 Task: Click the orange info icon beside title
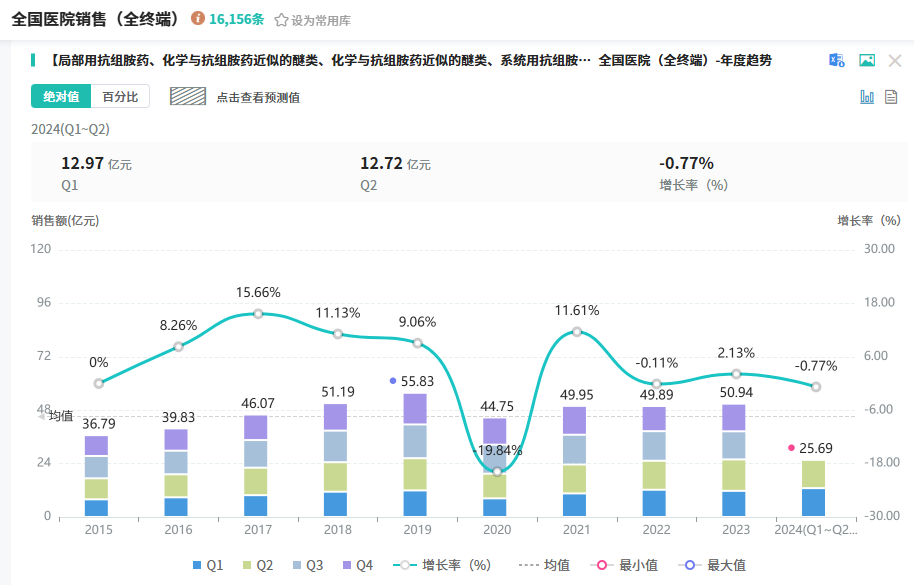[197, 19]
